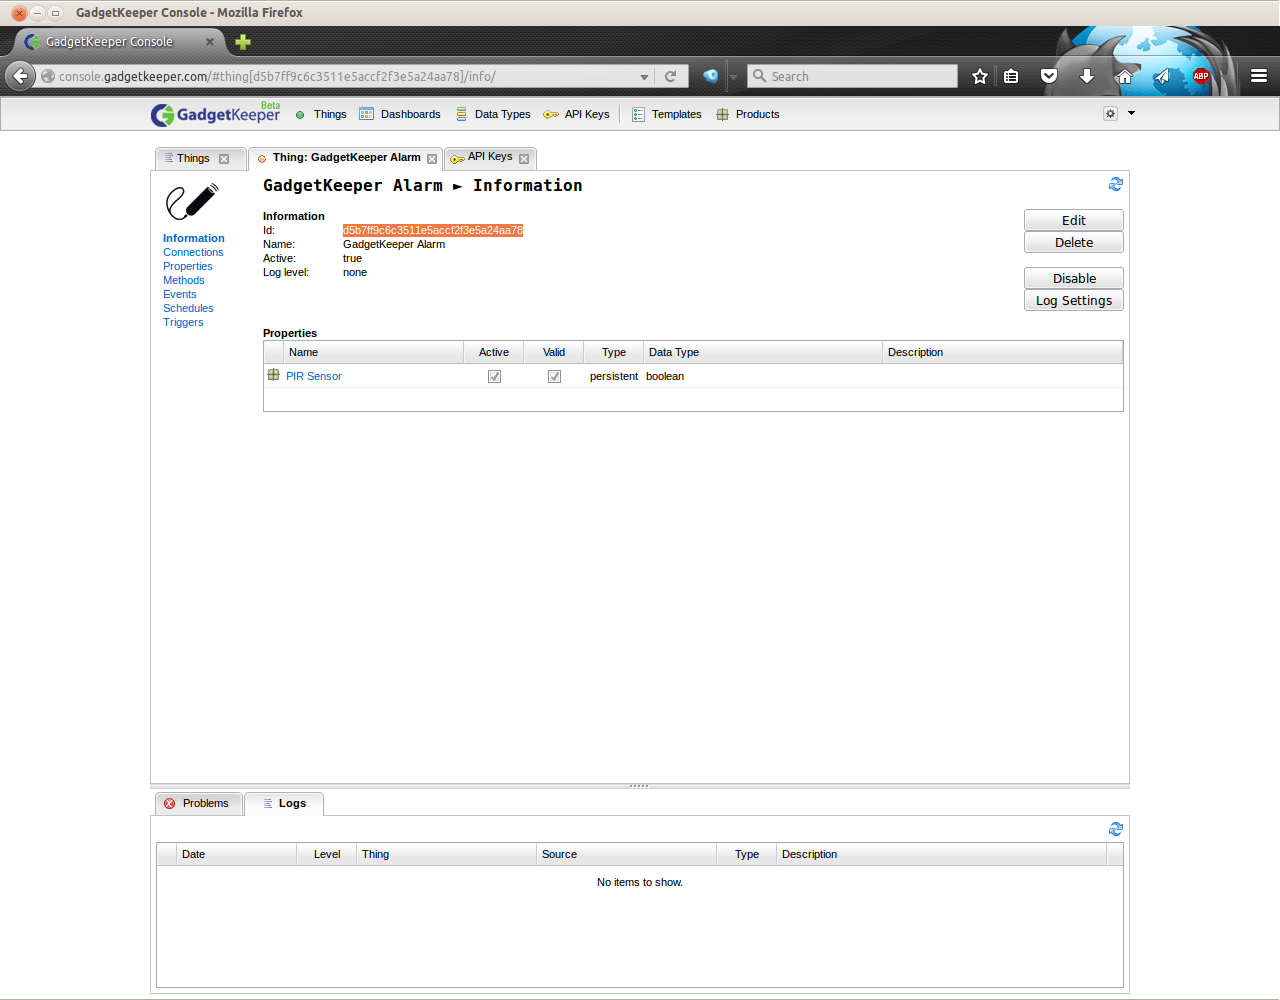The height and width of the screenshot is (1000, 1280).
Task: Close the Things tab
Action: (224, 159)
